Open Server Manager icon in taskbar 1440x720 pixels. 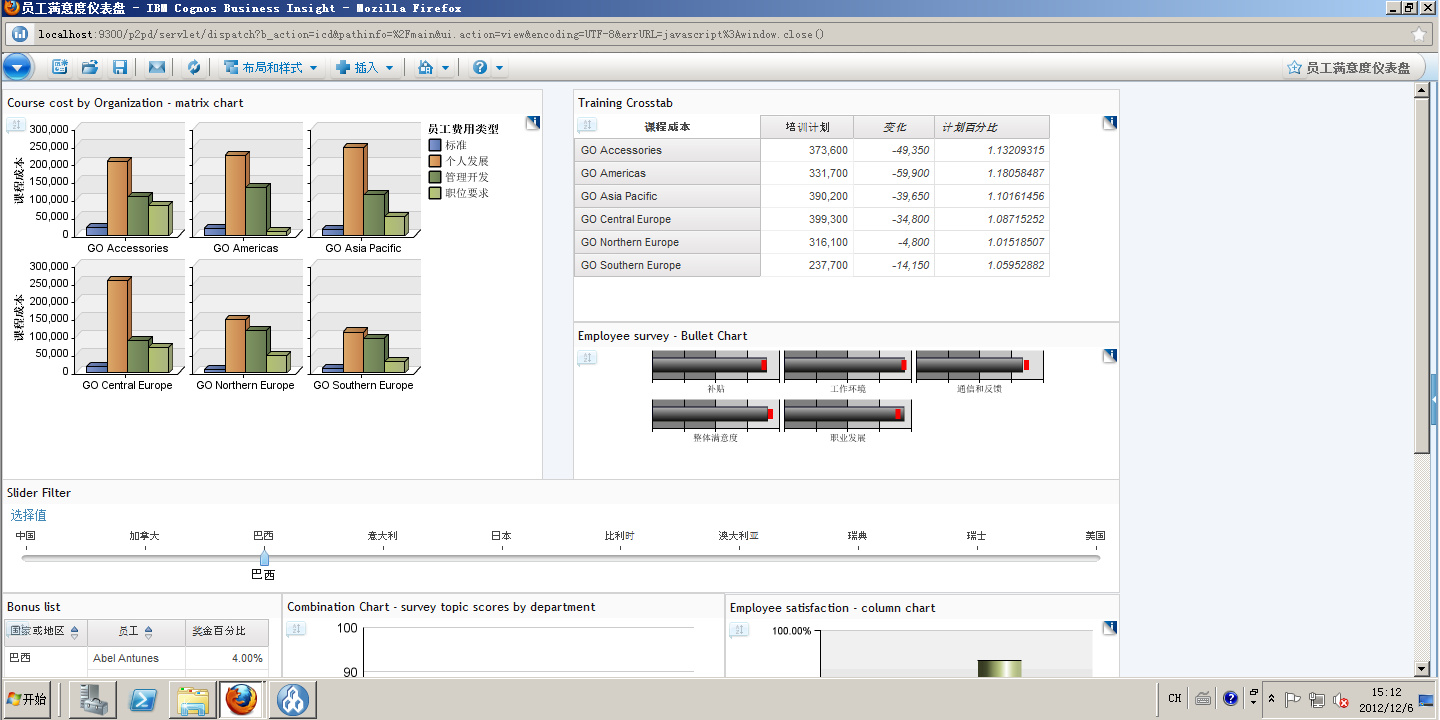95,700
